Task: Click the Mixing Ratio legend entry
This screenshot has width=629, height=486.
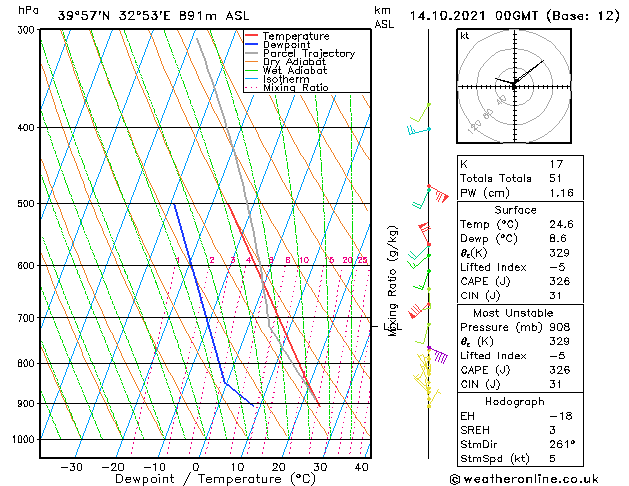Action: (287, 87)
